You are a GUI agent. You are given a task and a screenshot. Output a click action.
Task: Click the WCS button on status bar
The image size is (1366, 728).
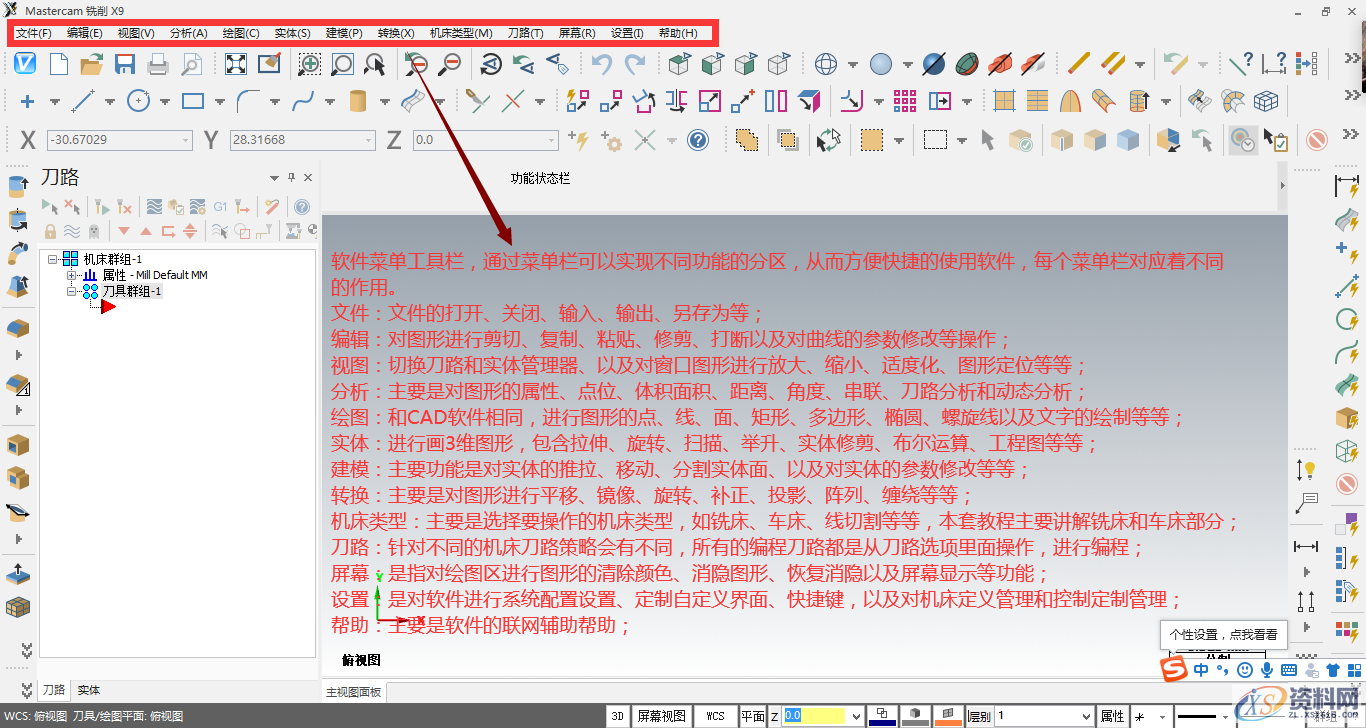[716, 715]
